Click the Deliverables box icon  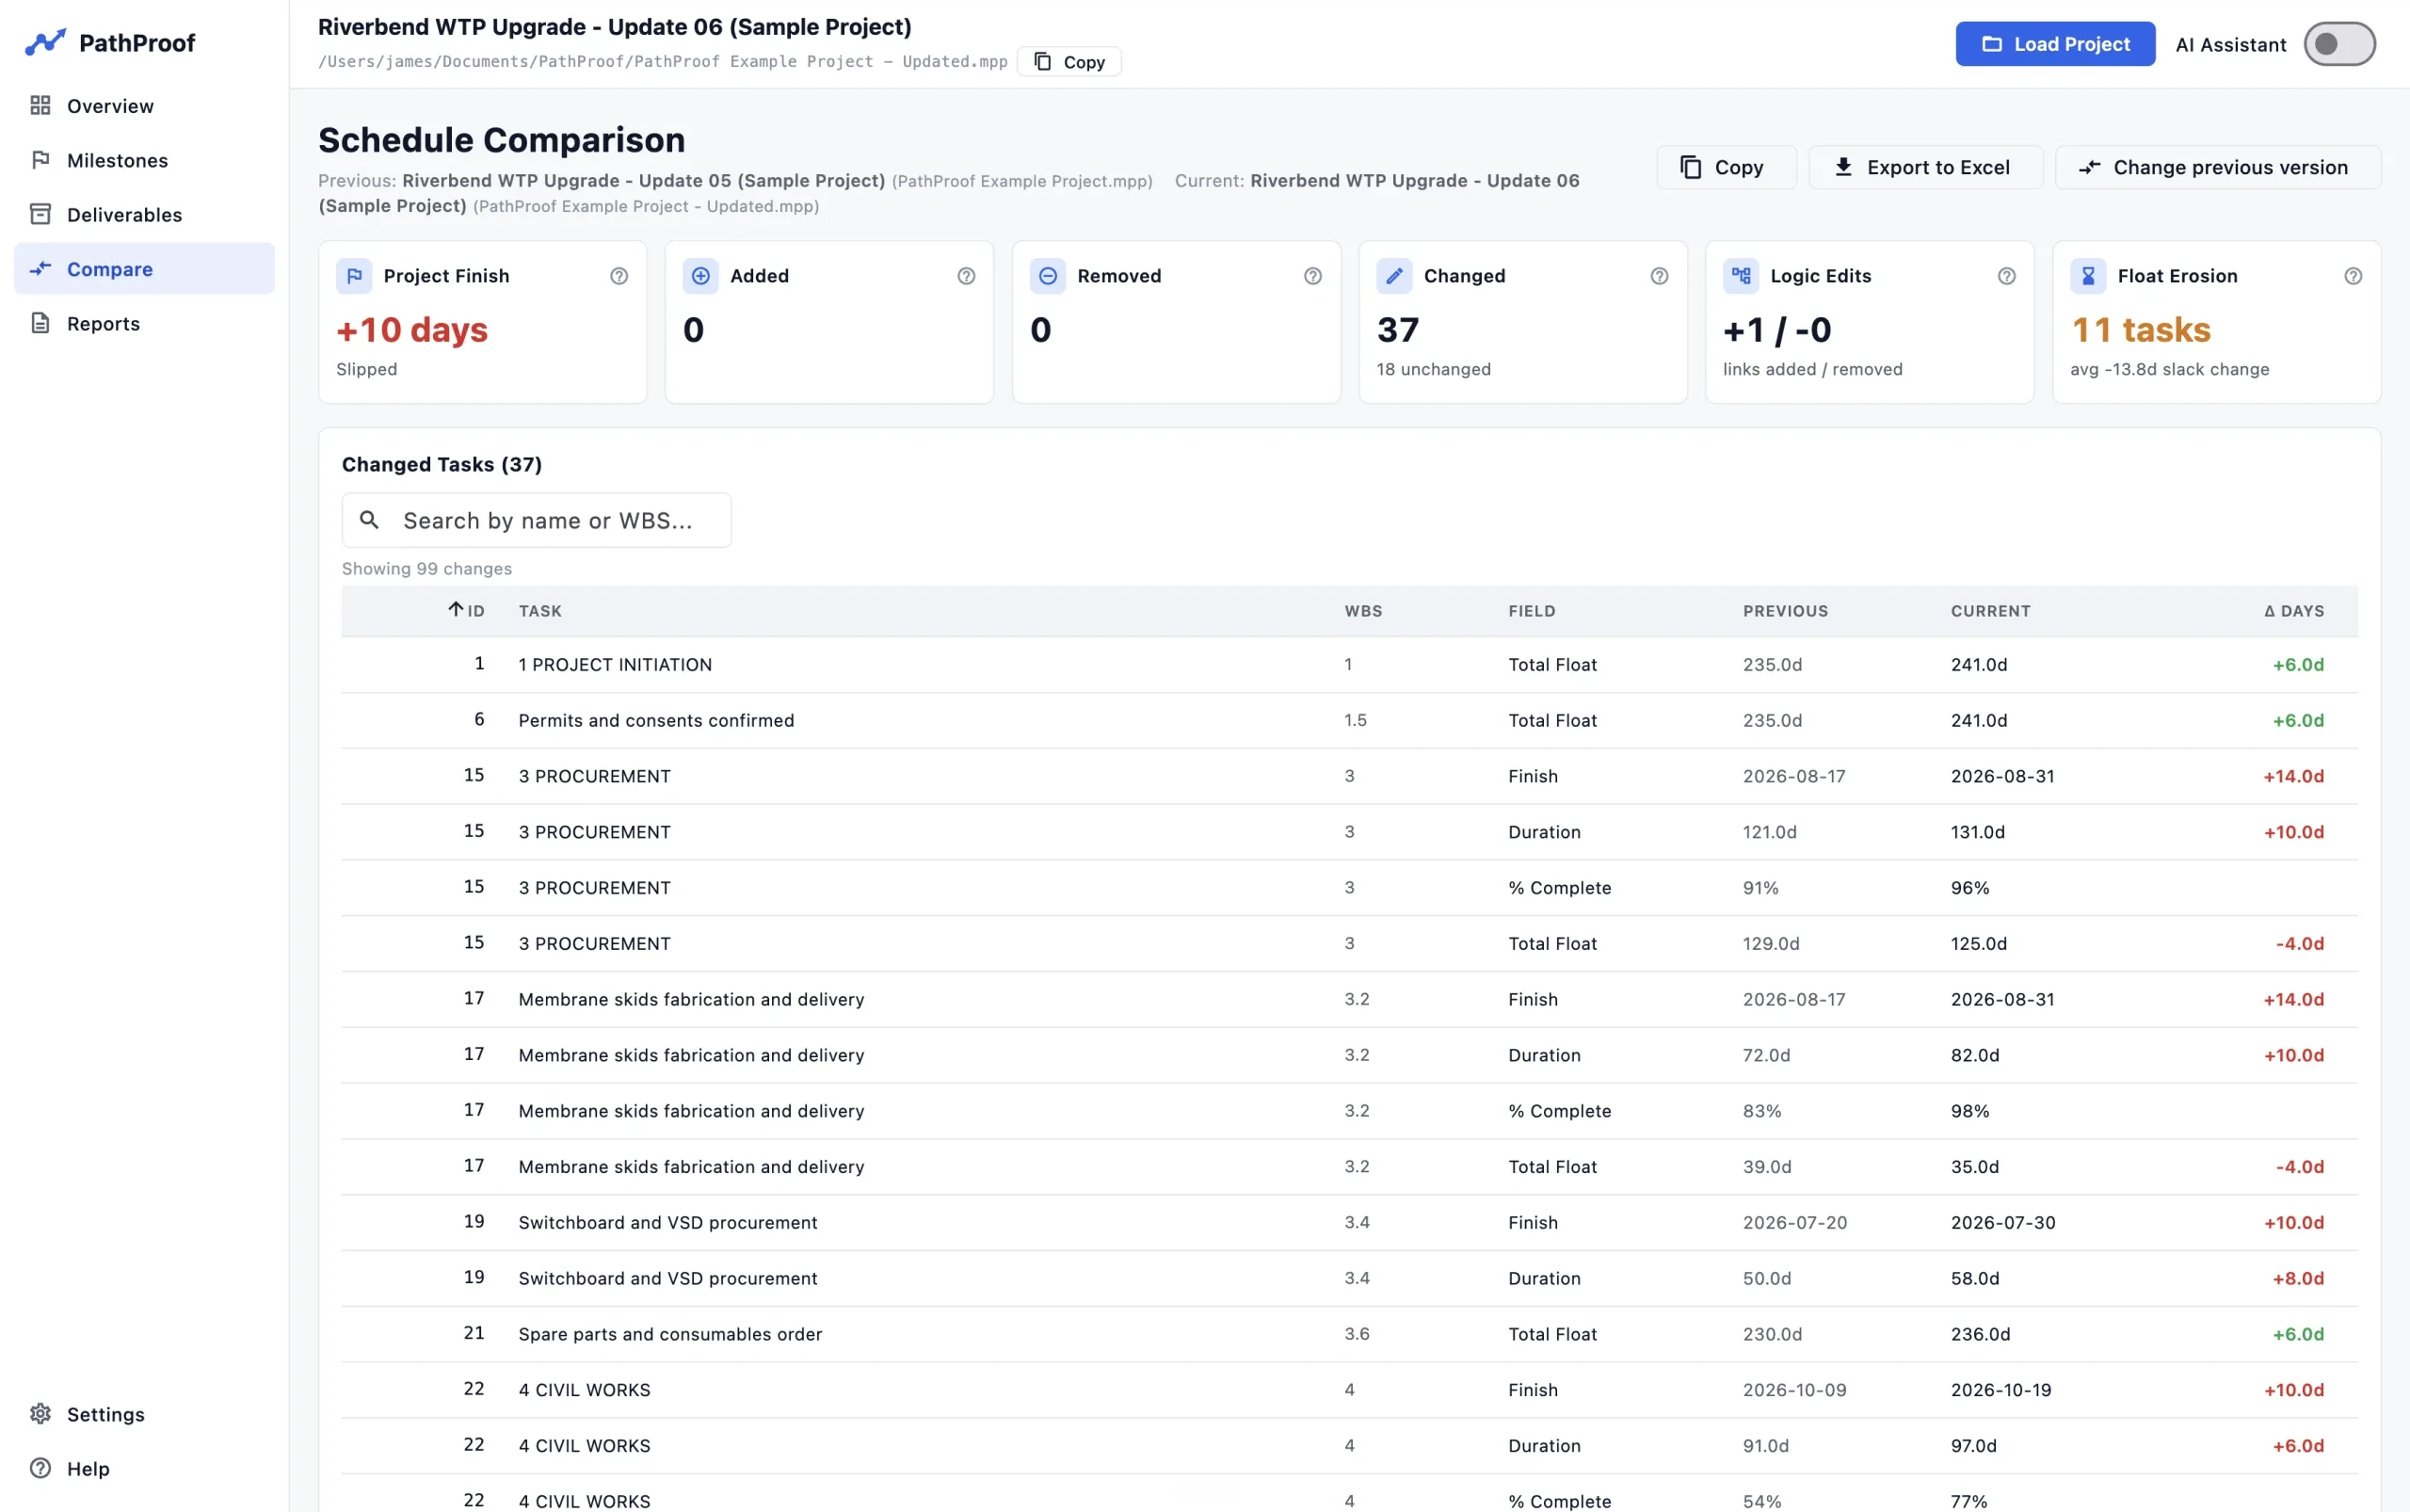click(x=40, y=214)
